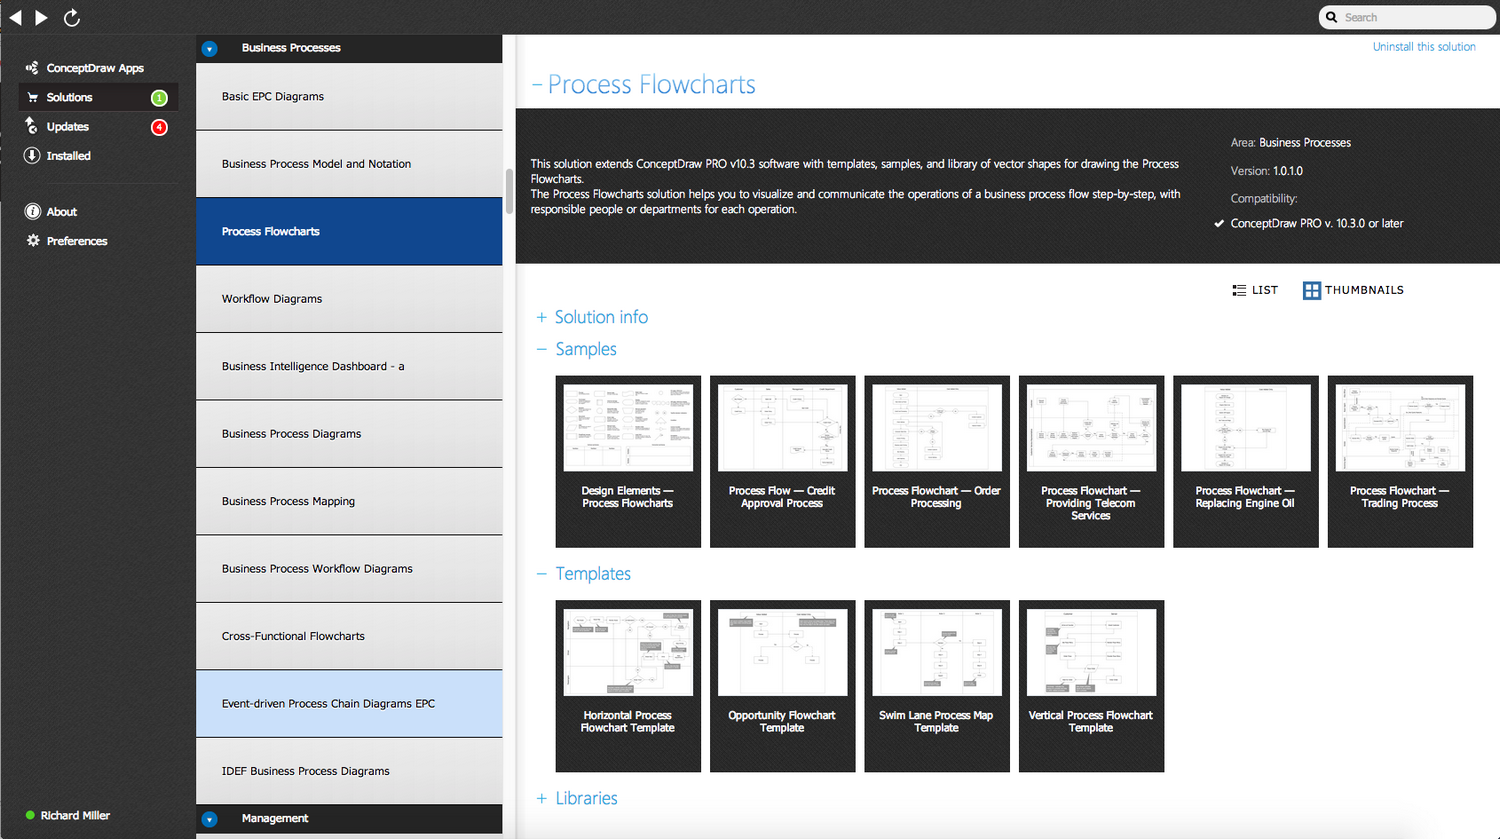The width and height of the screenshot is (1500, 839).
Task: Expand the Management category arrow
Action: click(209, 819)
